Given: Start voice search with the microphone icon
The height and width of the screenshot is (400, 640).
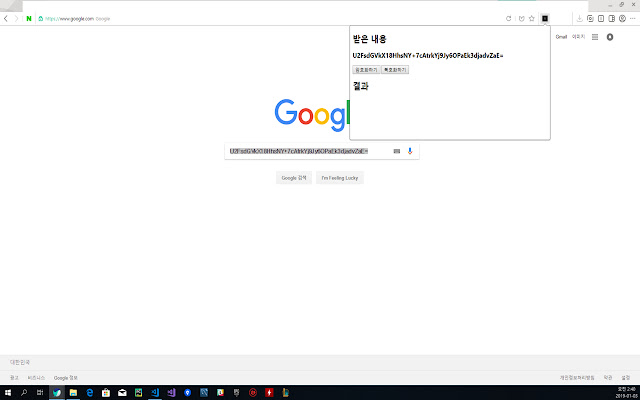Looking at the screenshot, I should pos(410,151).
